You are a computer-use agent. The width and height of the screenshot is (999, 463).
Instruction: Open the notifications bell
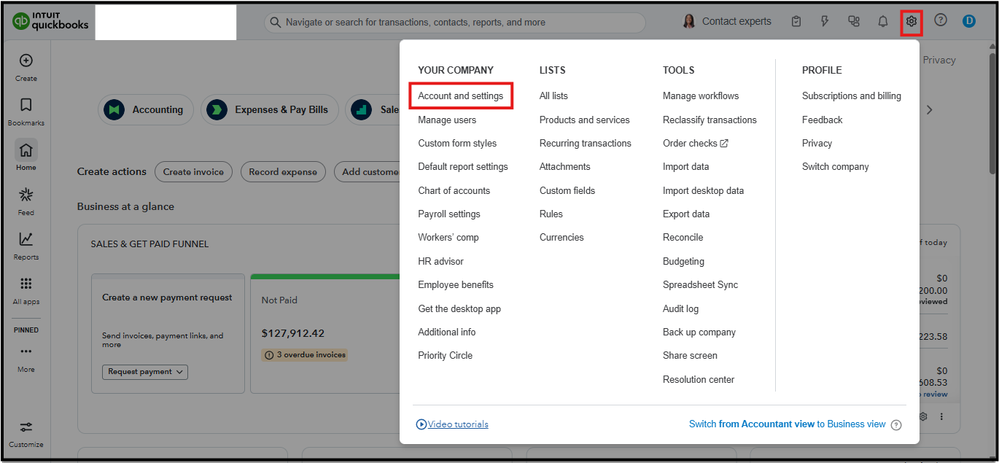[883, 21]
